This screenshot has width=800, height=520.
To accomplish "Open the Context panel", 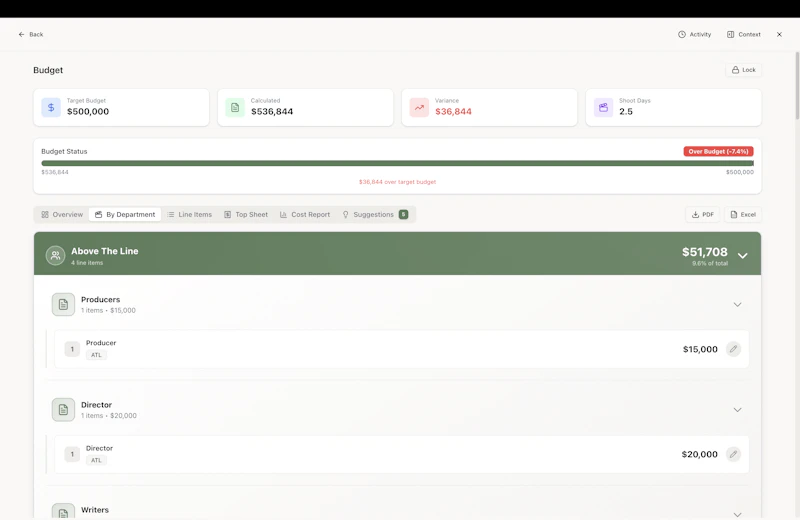I will click(743, 34).
